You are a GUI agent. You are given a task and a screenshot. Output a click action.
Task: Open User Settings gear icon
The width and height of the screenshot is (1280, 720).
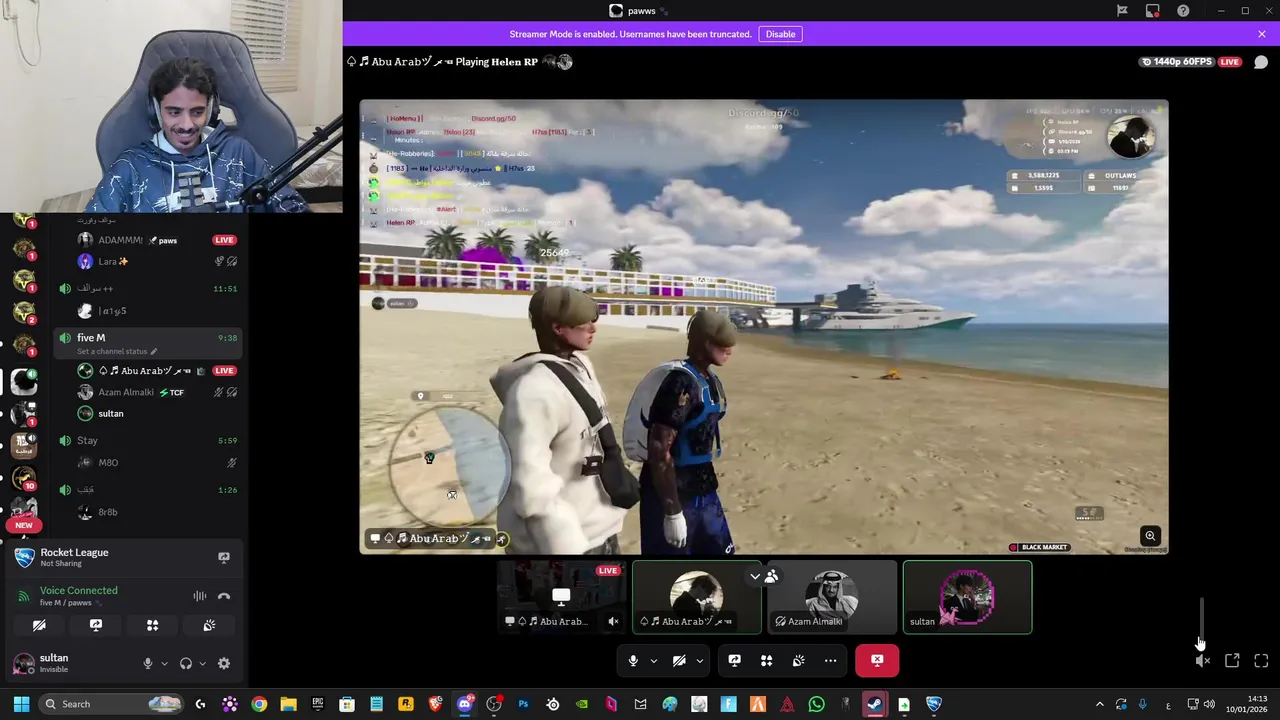(224, 663)
